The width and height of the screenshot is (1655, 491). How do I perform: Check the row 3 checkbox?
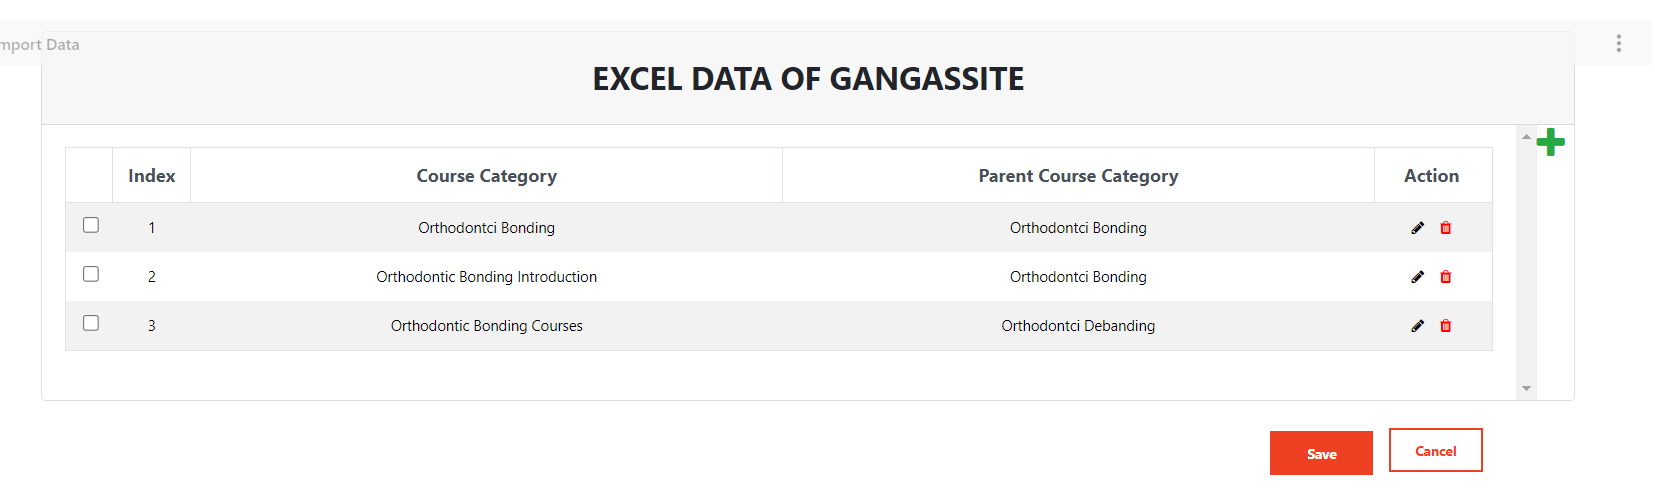point(91,323)
